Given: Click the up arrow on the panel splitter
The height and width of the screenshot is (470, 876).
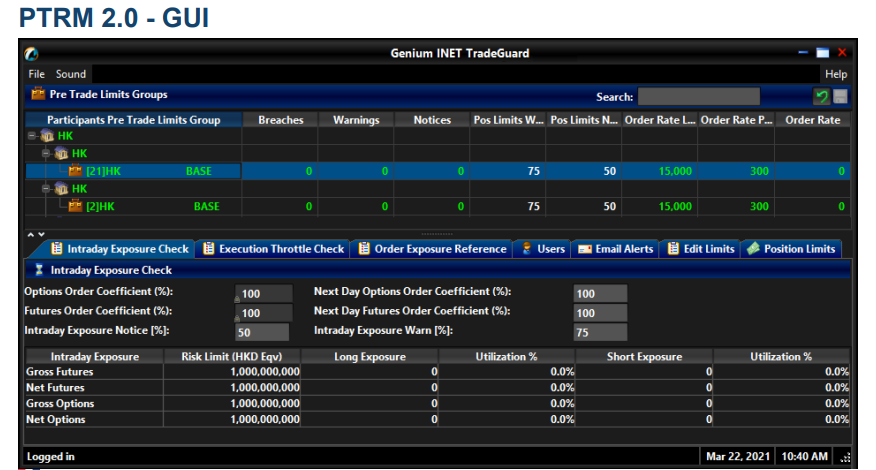Looking at the screenshot, I should point(31,235).
